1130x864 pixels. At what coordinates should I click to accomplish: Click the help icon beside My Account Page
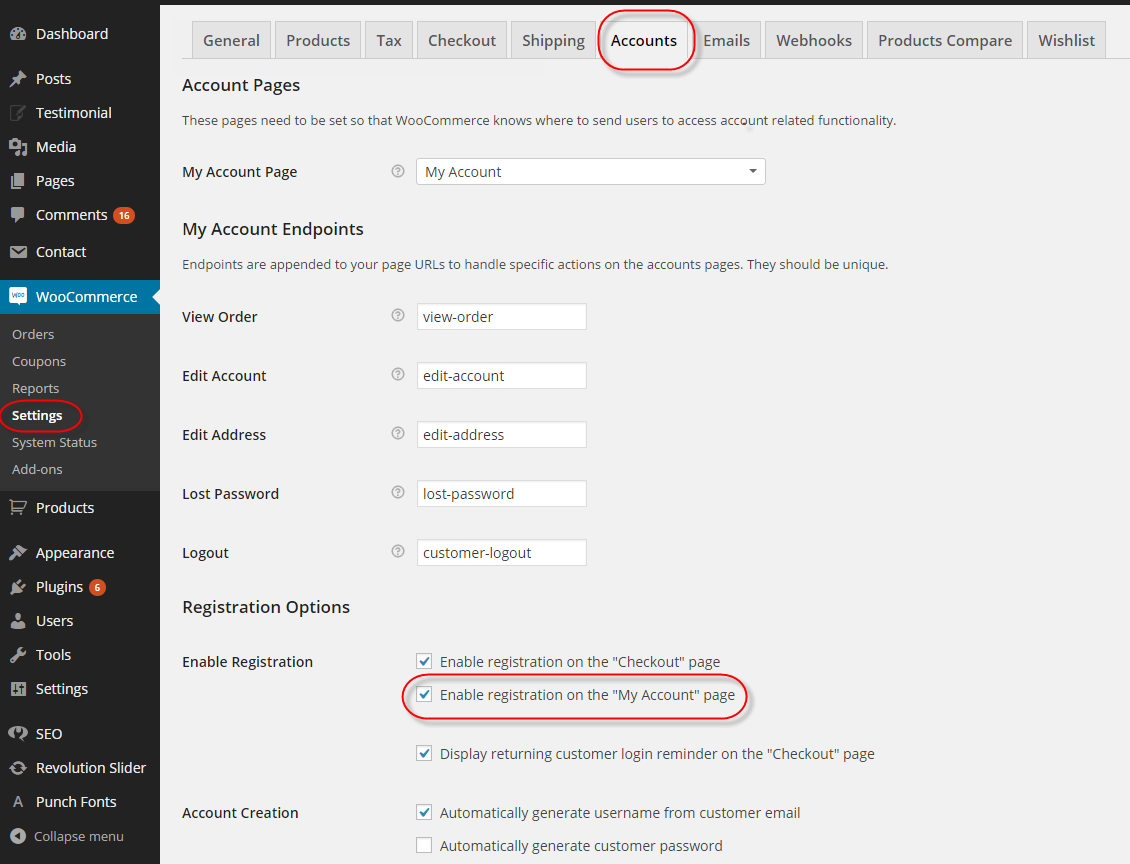tap(398, 172)
